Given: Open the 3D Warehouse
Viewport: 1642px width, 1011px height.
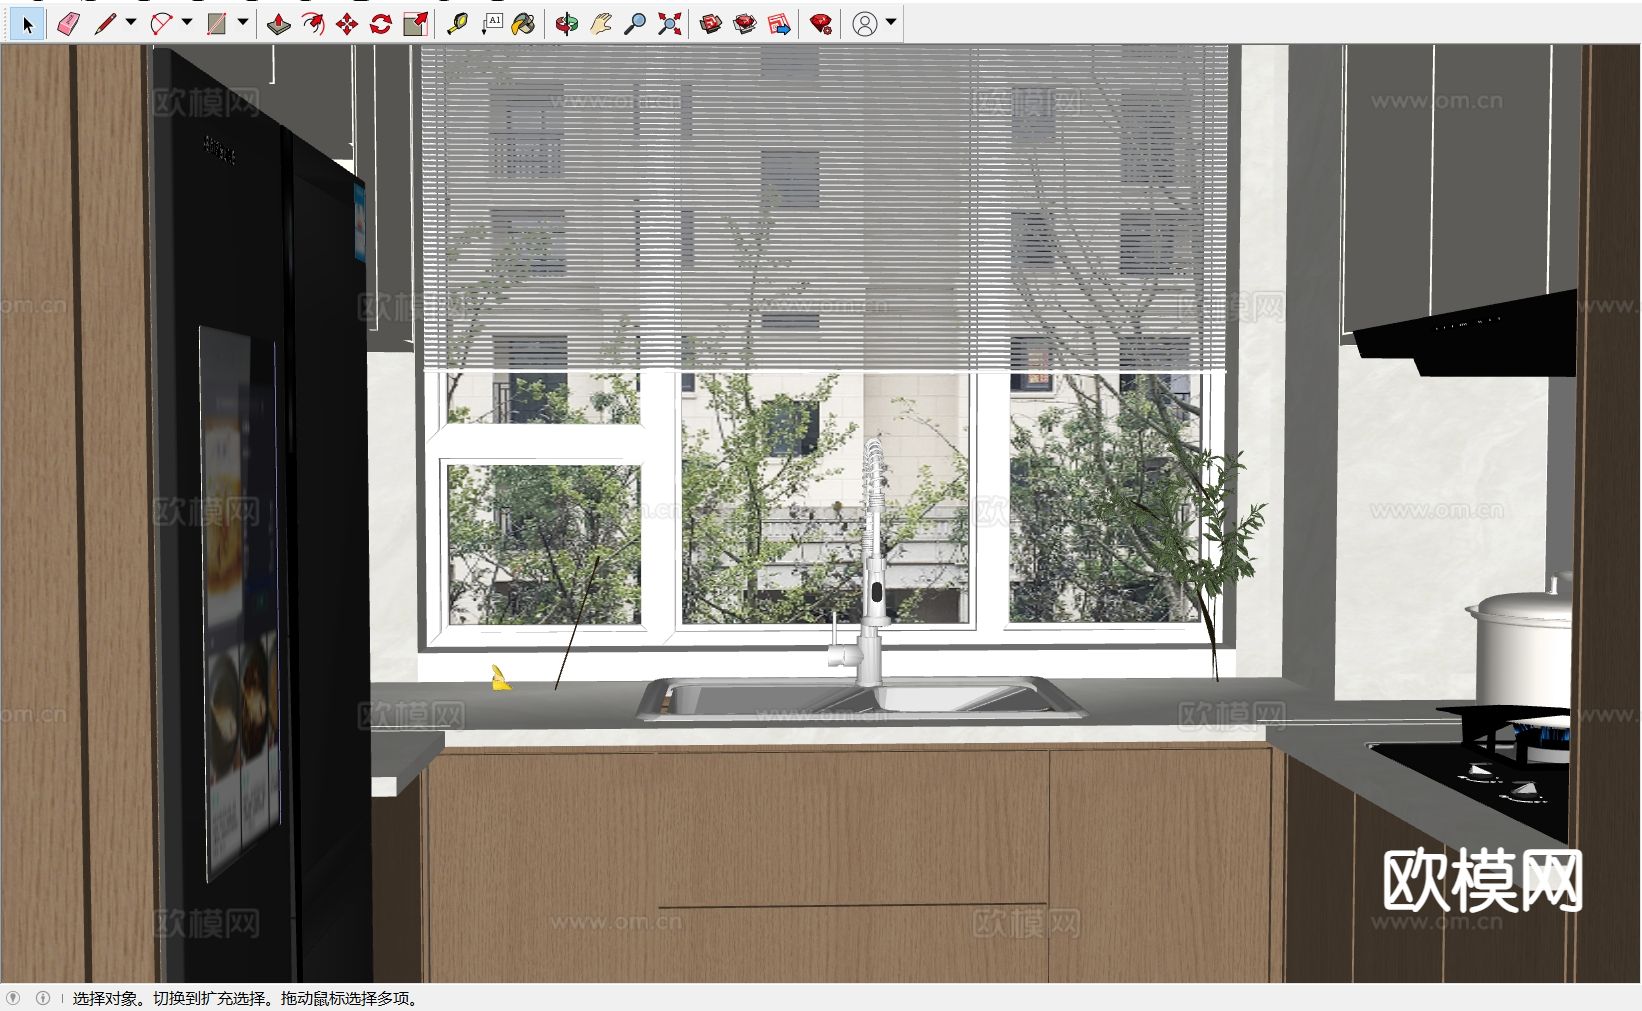Looking at the screenshot, I should [711, 24].
